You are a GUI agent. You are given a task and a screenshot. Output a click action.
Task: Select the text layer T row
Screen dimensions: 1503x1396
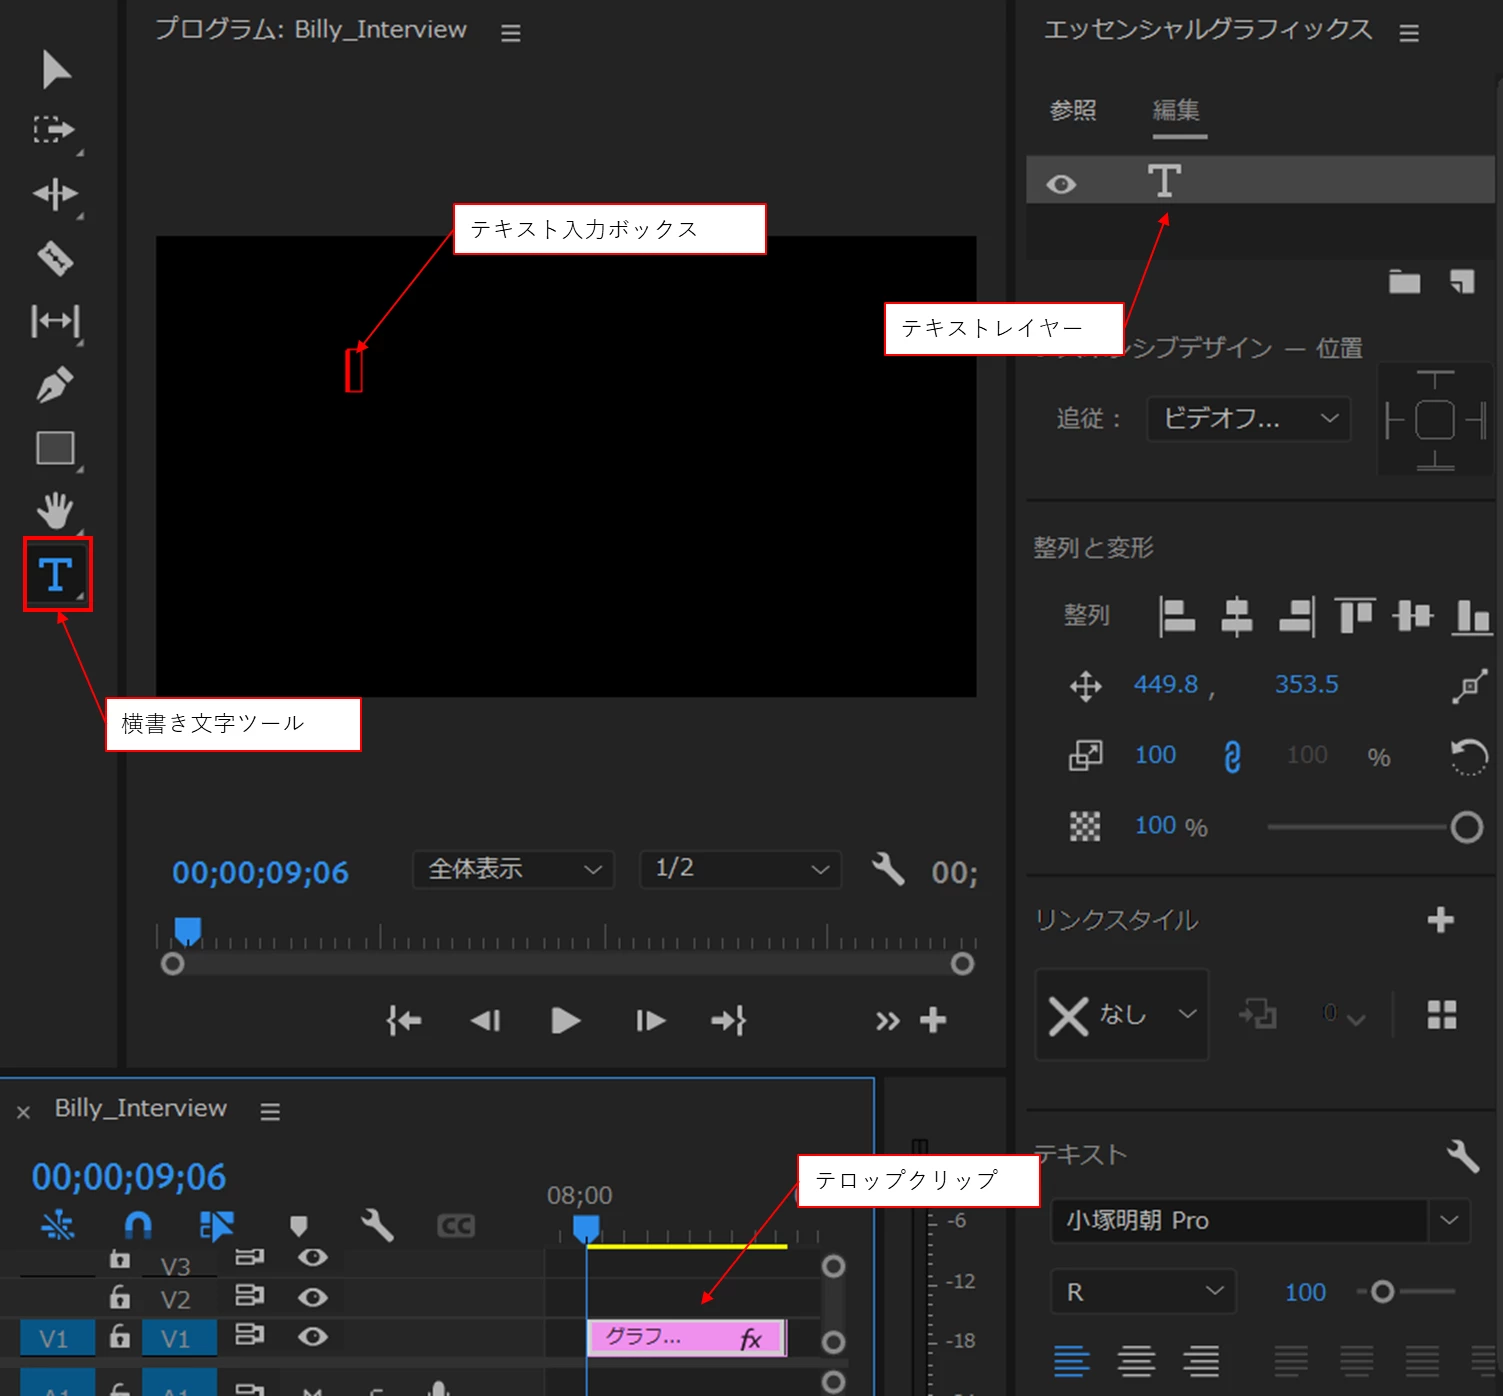pos(1260,181)
